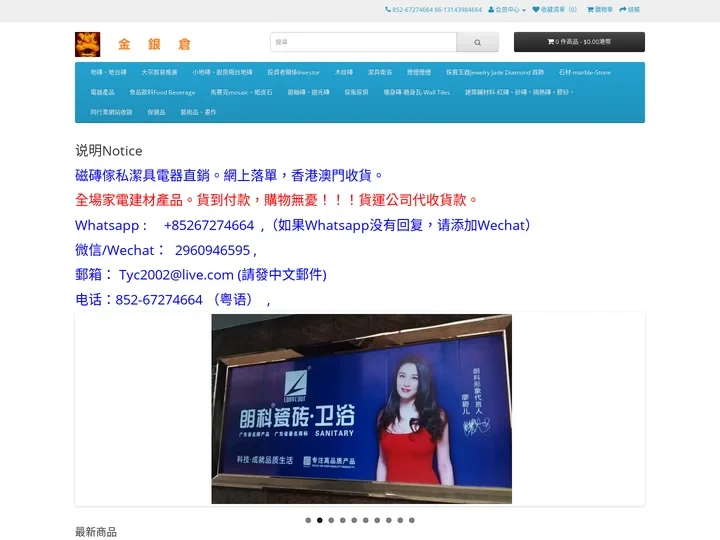This screenshot has width=720, height=540.
Task: Select the first carousel indicator dot
Action: (x=308, y=520)
